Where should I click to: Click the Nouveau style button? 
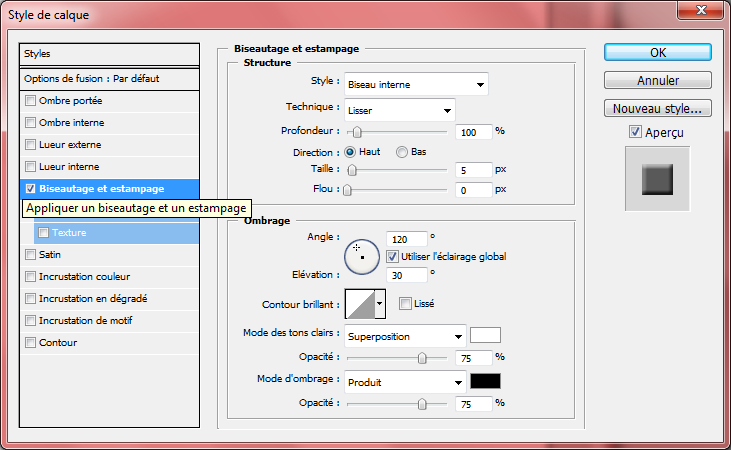[657, 108]
